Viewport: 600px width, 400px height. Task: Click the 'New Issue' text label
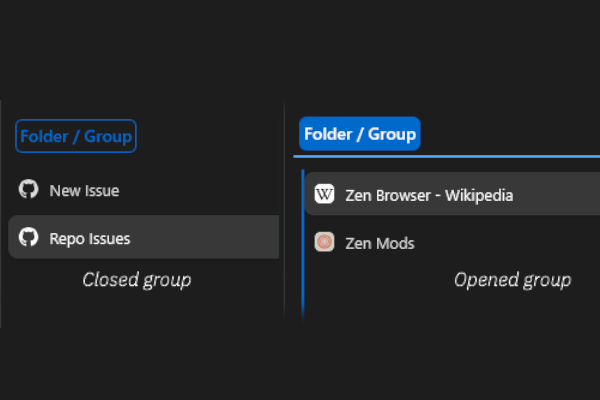coord(84,191)
